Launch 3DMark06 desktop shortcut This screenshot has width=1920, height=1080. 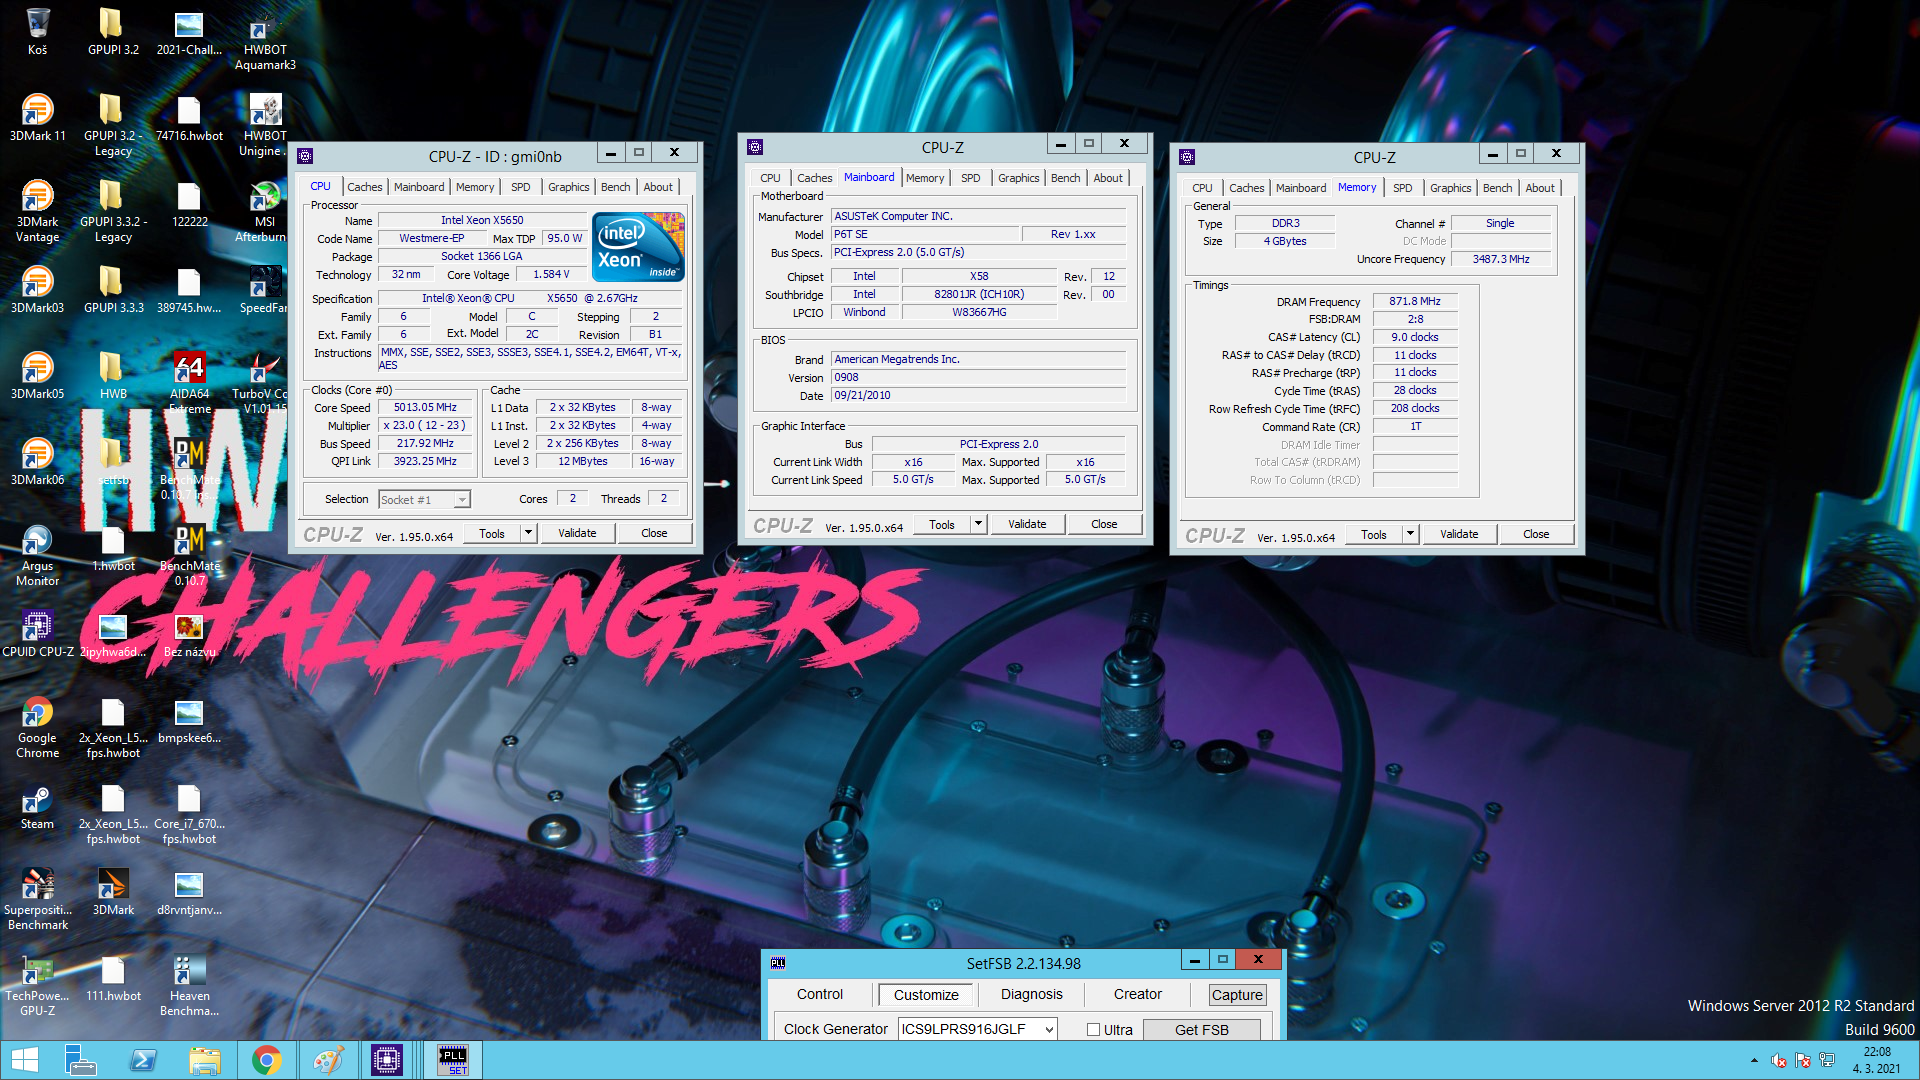pos(37,461)
